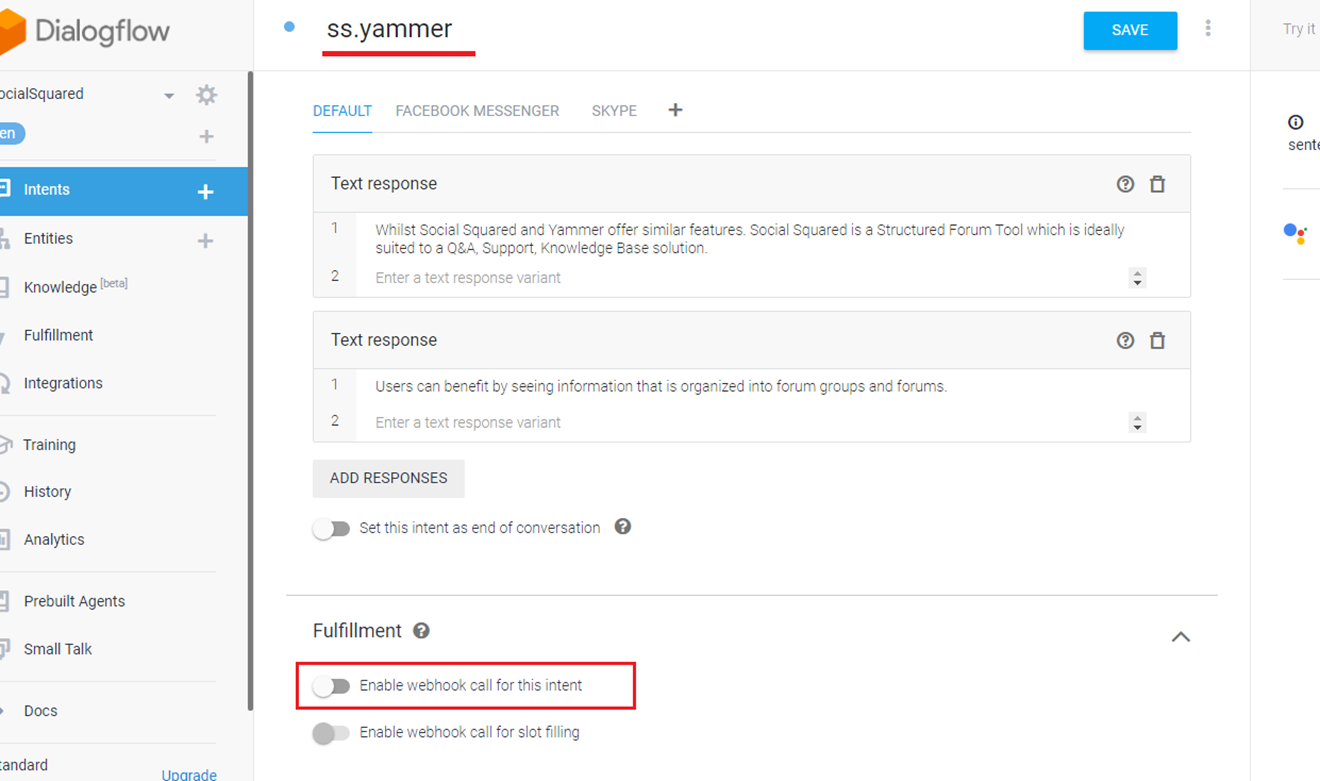Click the plus icon to create intent
The width and height of the screenshot is (1320, 781).
click(205, 191)
